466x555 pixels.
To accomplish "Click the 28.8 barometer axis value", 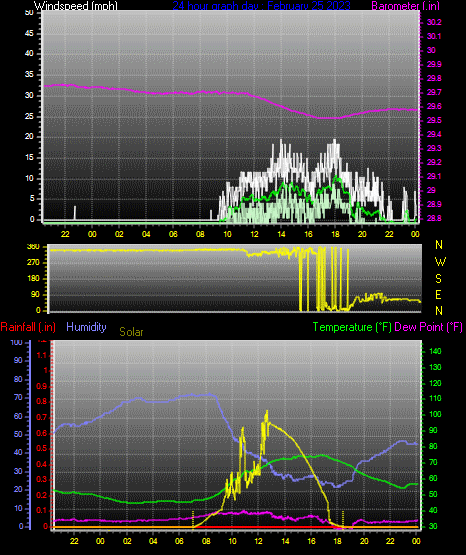I will point(434,218).
